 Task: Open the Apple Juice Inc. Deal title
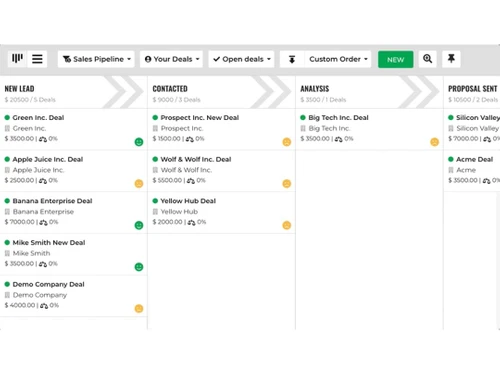coord(48,159)
